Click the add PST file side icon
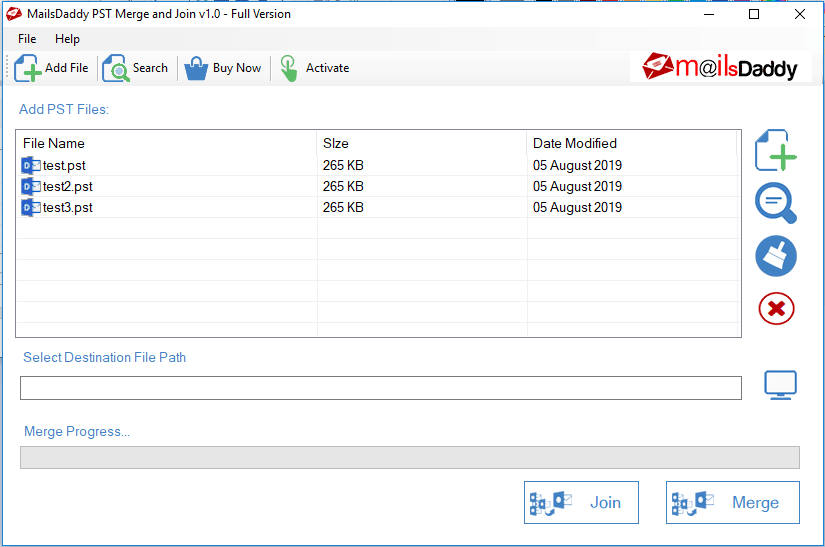The image size is (825, 547). click(x=776, y=150)
